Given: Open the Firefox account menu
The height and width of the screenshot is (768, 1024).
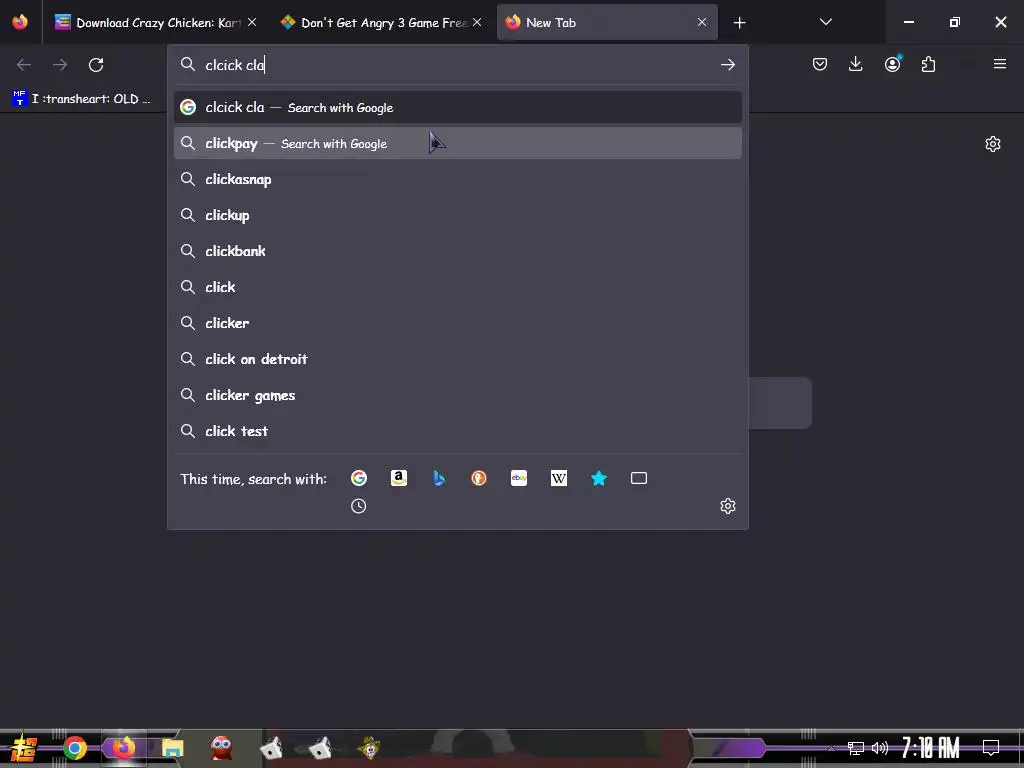Looking at the screenshot, I should pyautogui.click(x=892, y=64).
